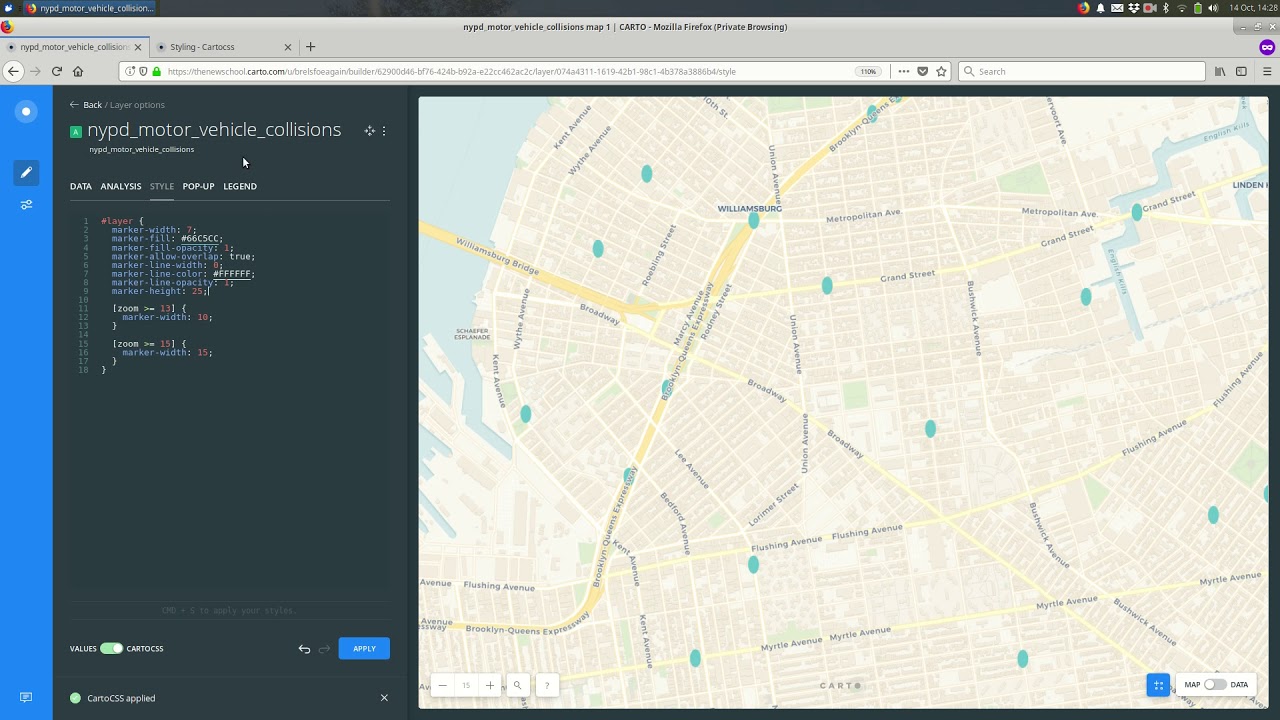Click the green layer letter A badge
Viewport: 1280px width, 720px height.
click(76, 131)
